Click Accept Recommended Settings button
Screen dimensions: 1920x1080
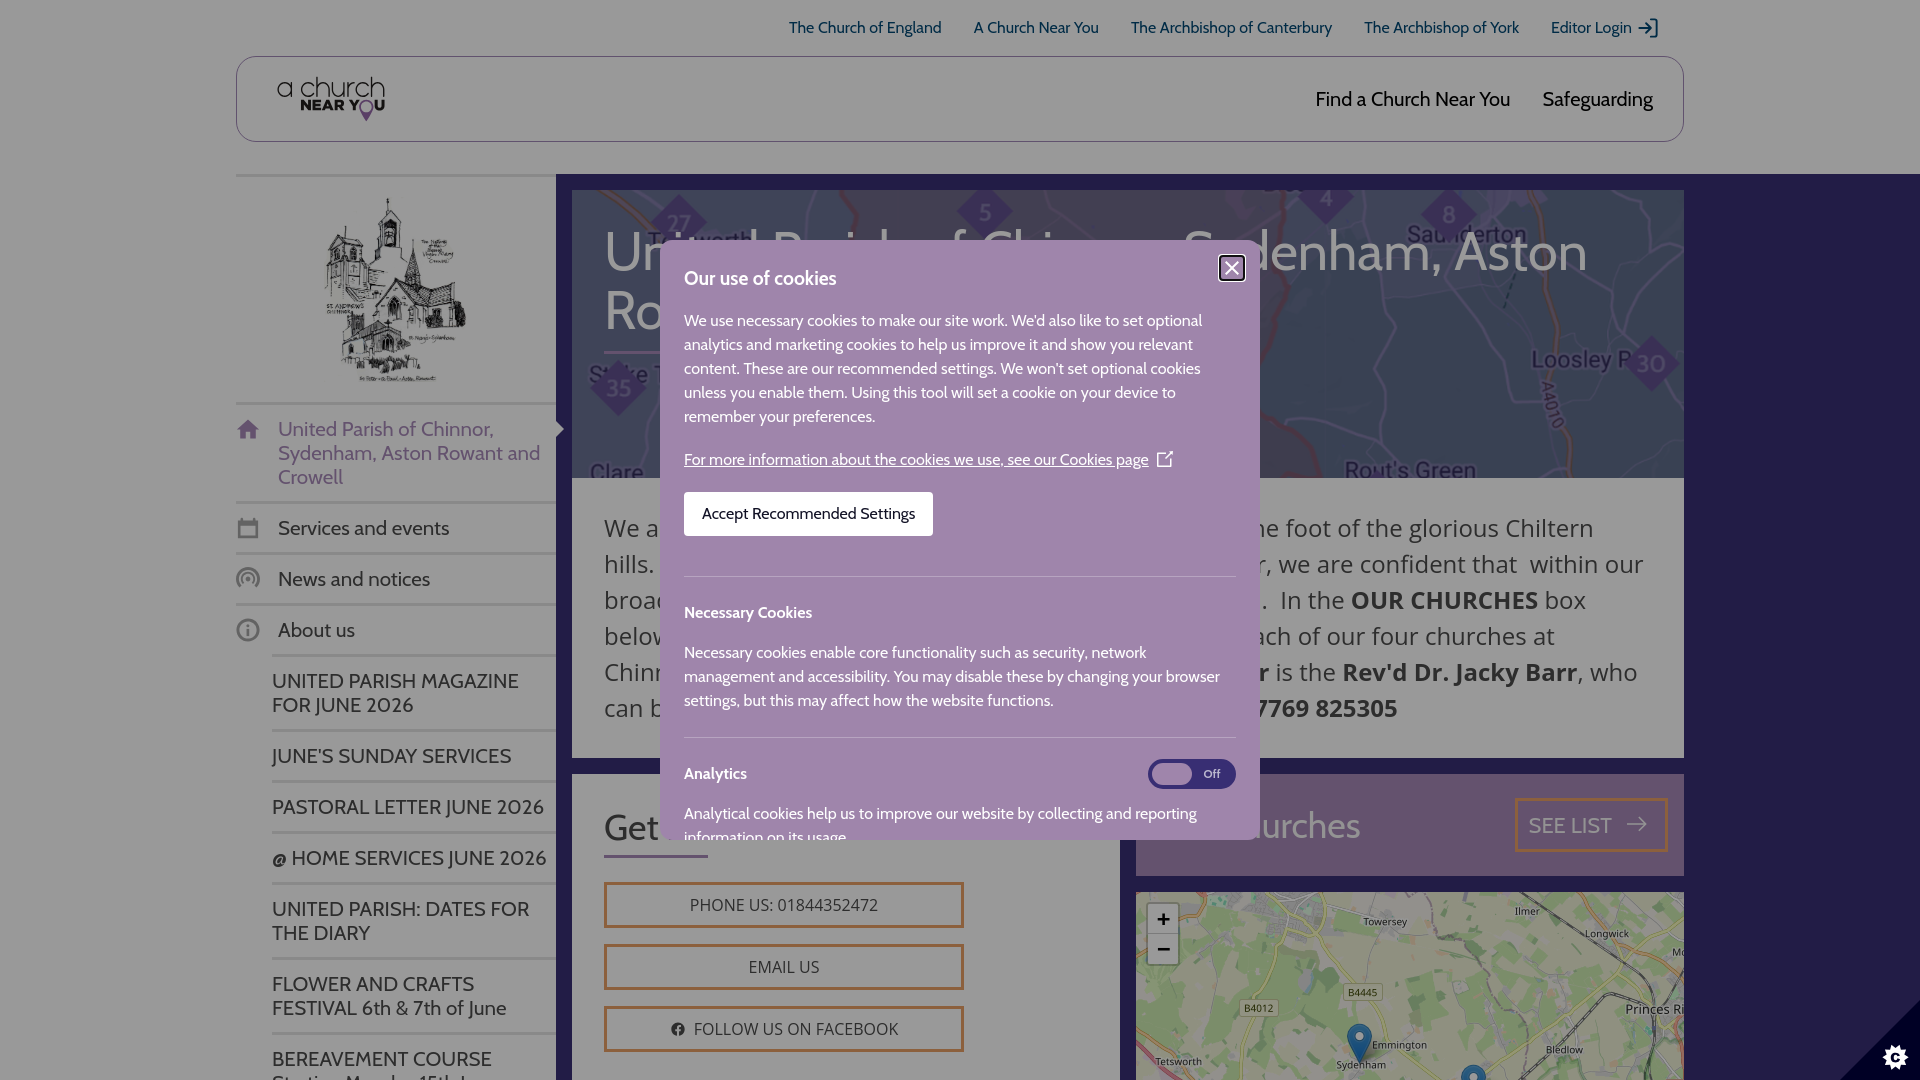pyautogui.click(x=808, y=514)
